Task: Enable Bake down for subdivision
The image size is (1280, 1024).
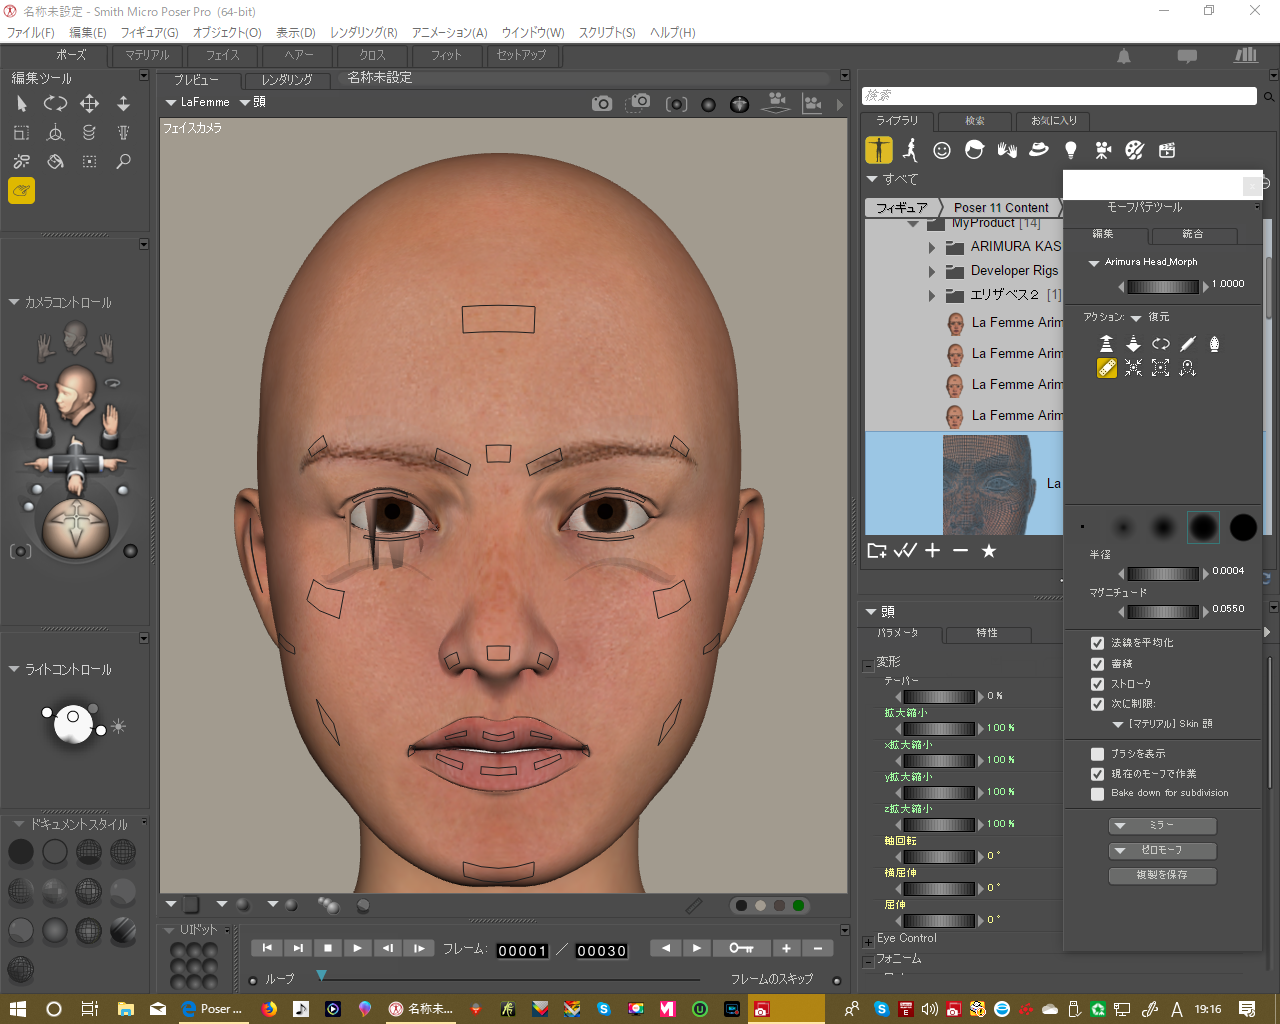Action: pyautogui.click(x=1097, y=793)
